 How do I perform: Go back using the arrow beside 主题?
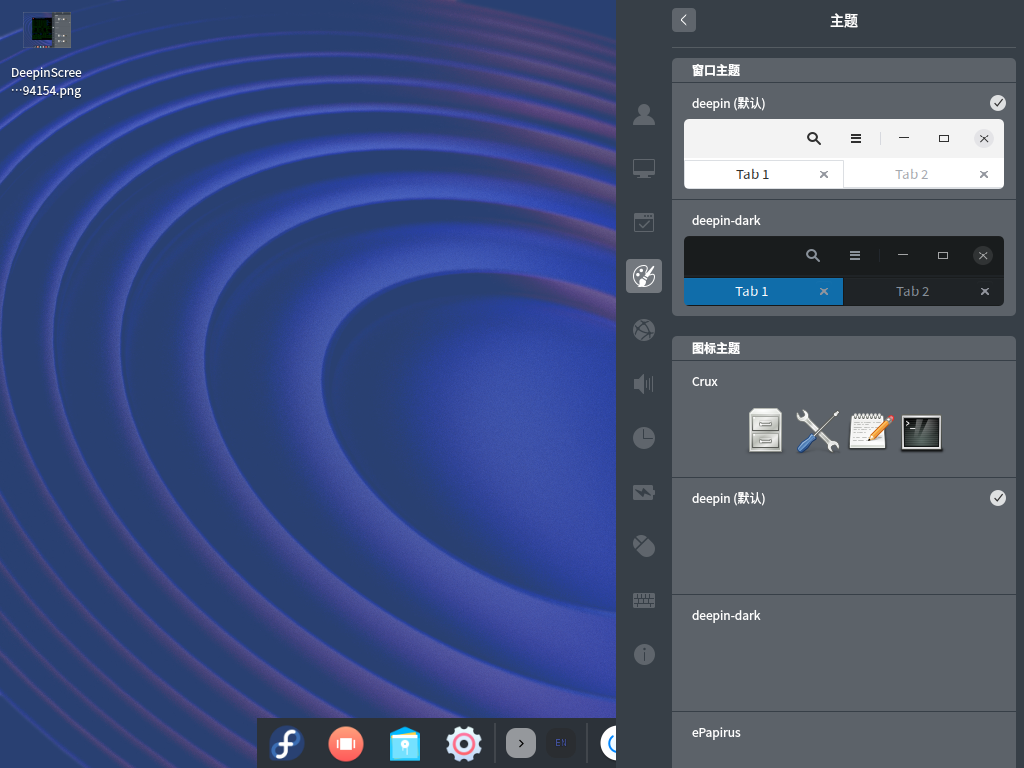pos(683,20)
